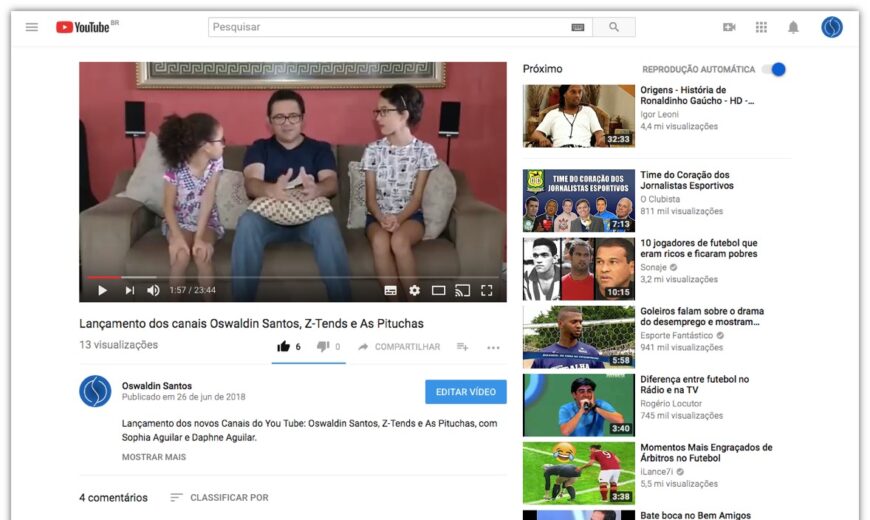Toggle Reprodução Automática switch
The height and width of the screenshot is (520, 870).
[774, 69]
